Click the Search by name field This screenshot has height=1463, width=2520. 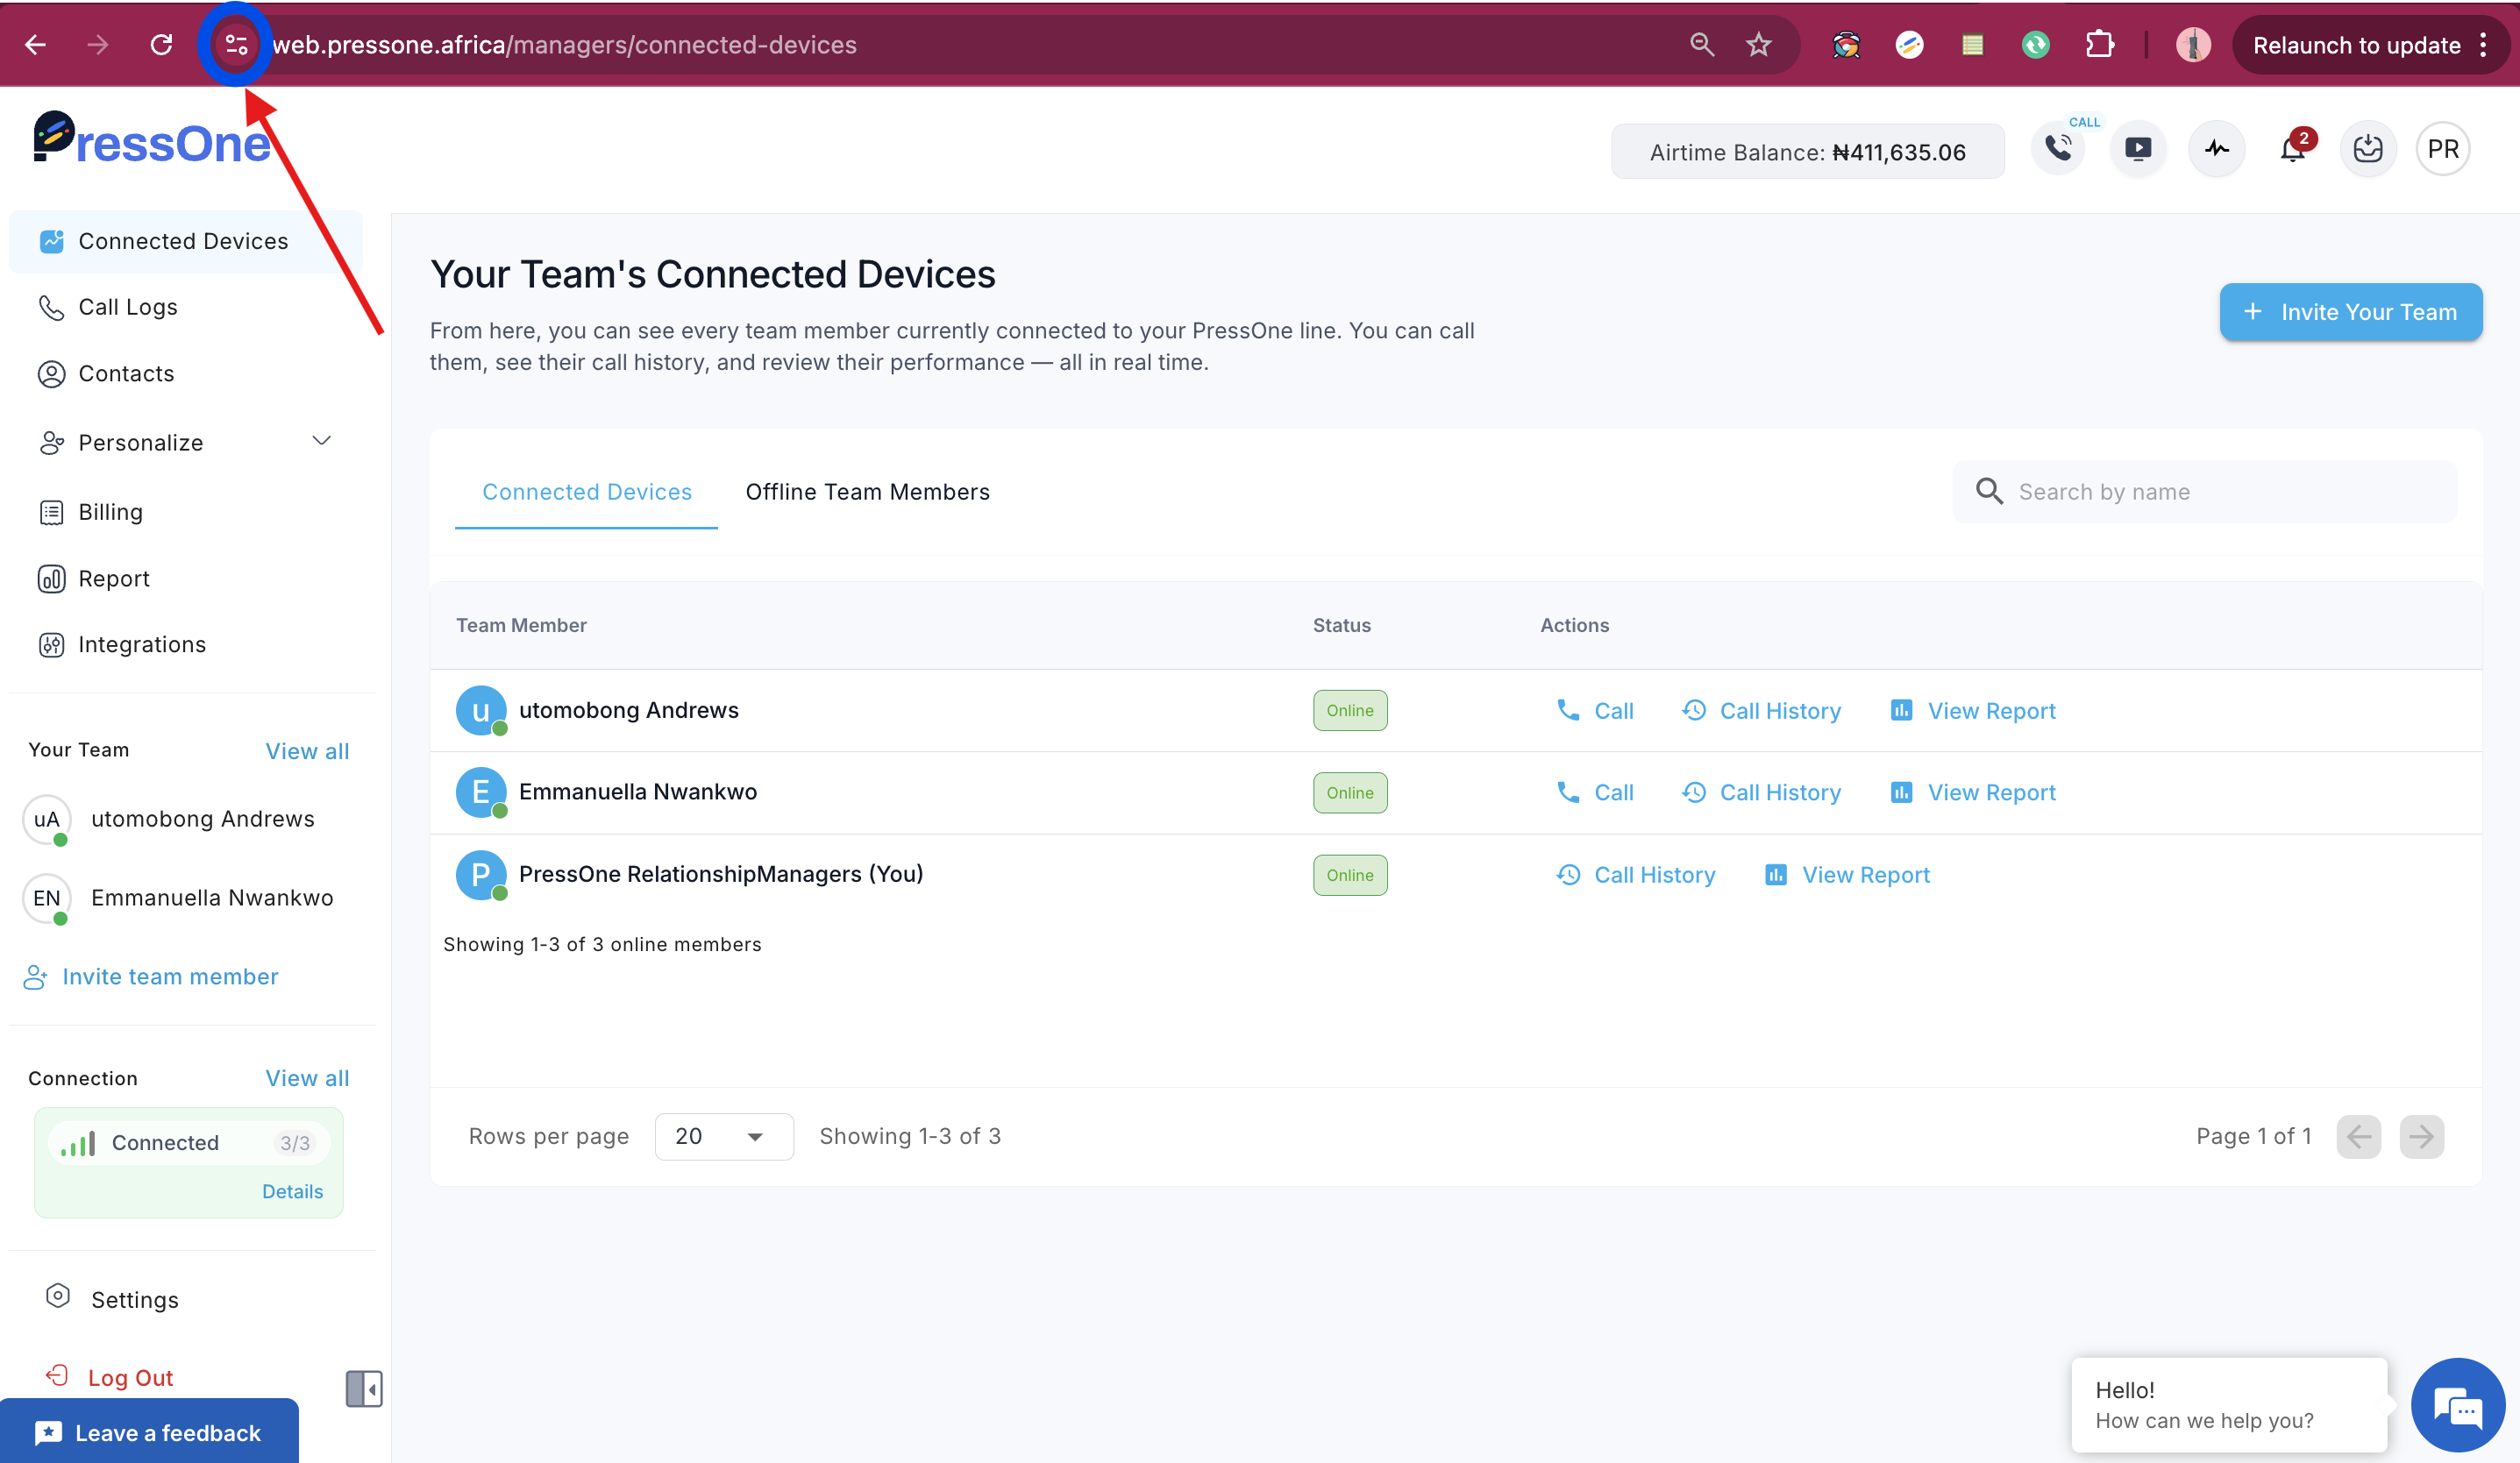pos(2205,492)
